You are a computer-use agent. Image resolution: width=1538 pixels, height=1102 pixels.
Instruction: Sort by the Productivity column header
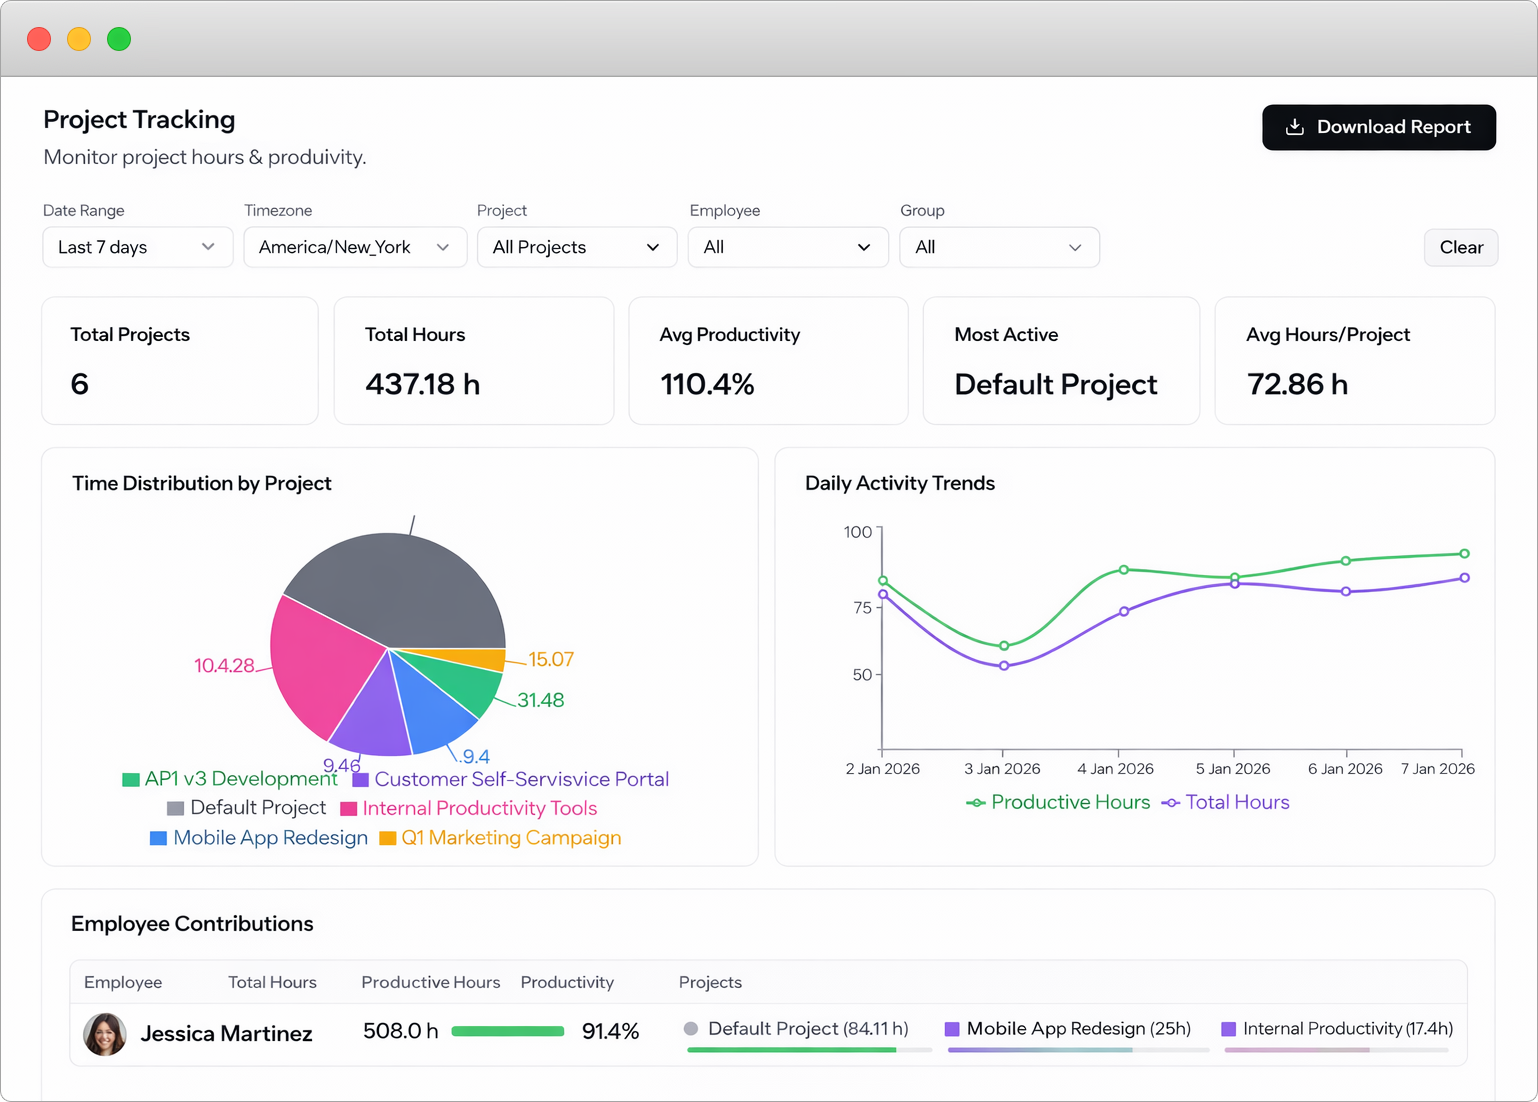(567, 982)
